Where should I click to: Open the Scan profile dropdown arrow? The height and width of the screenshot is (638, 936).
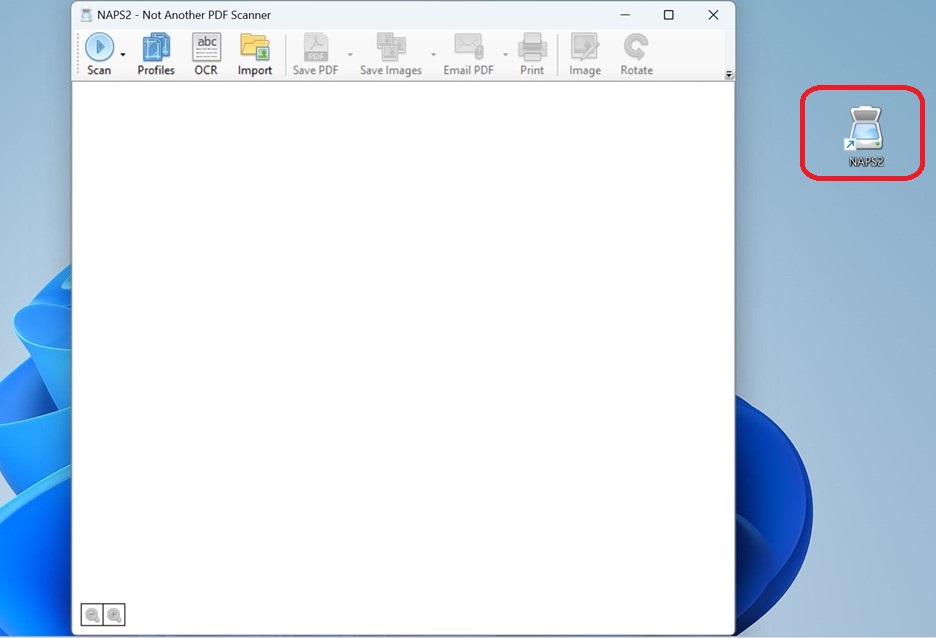pos(123,54)
